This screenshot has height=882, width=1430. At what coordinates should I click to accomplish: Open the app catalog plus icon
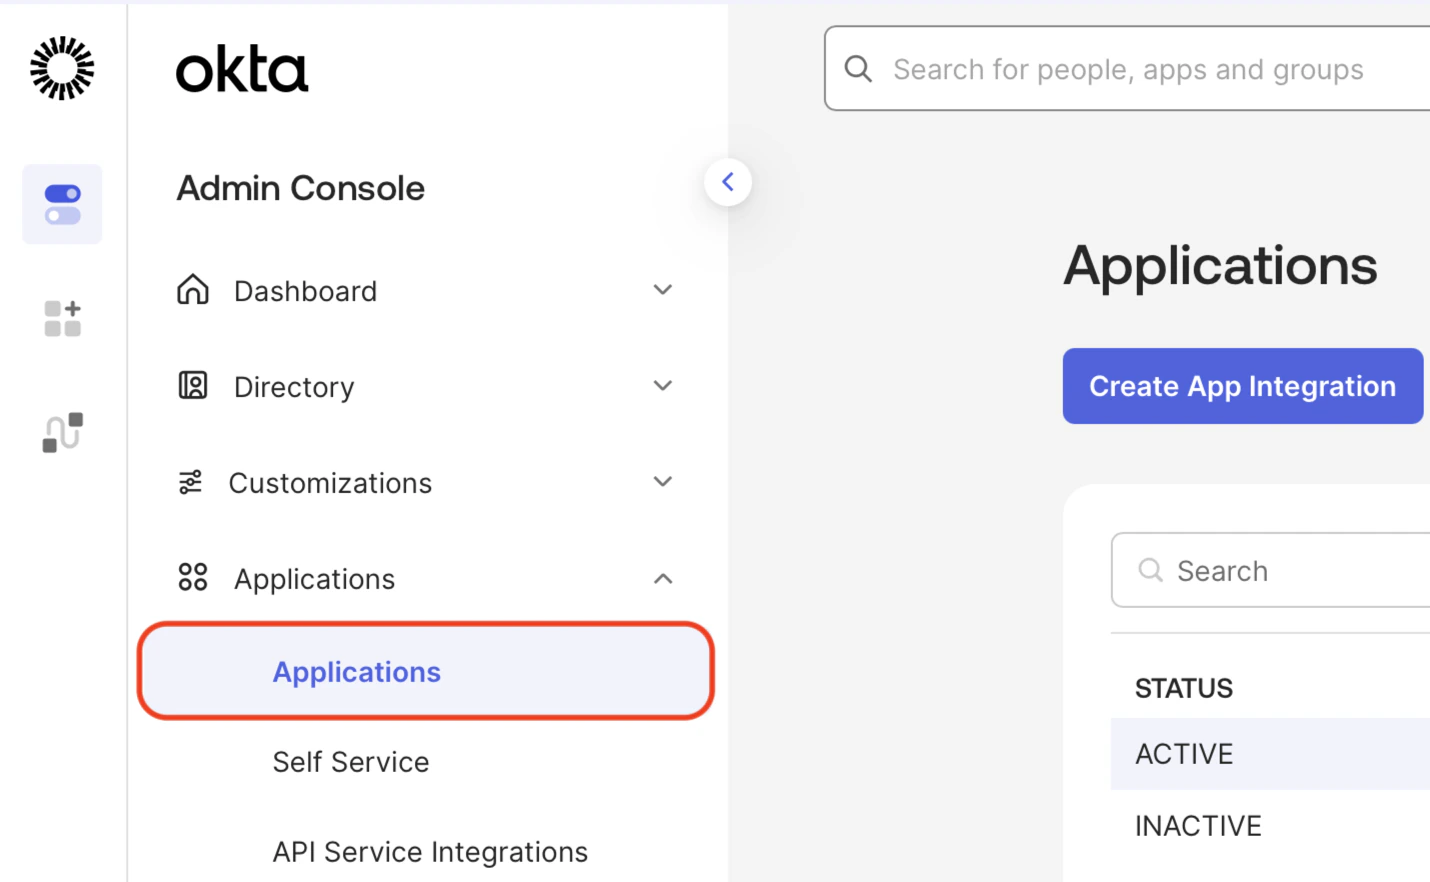pyautogui.click(x=62, y=318)
